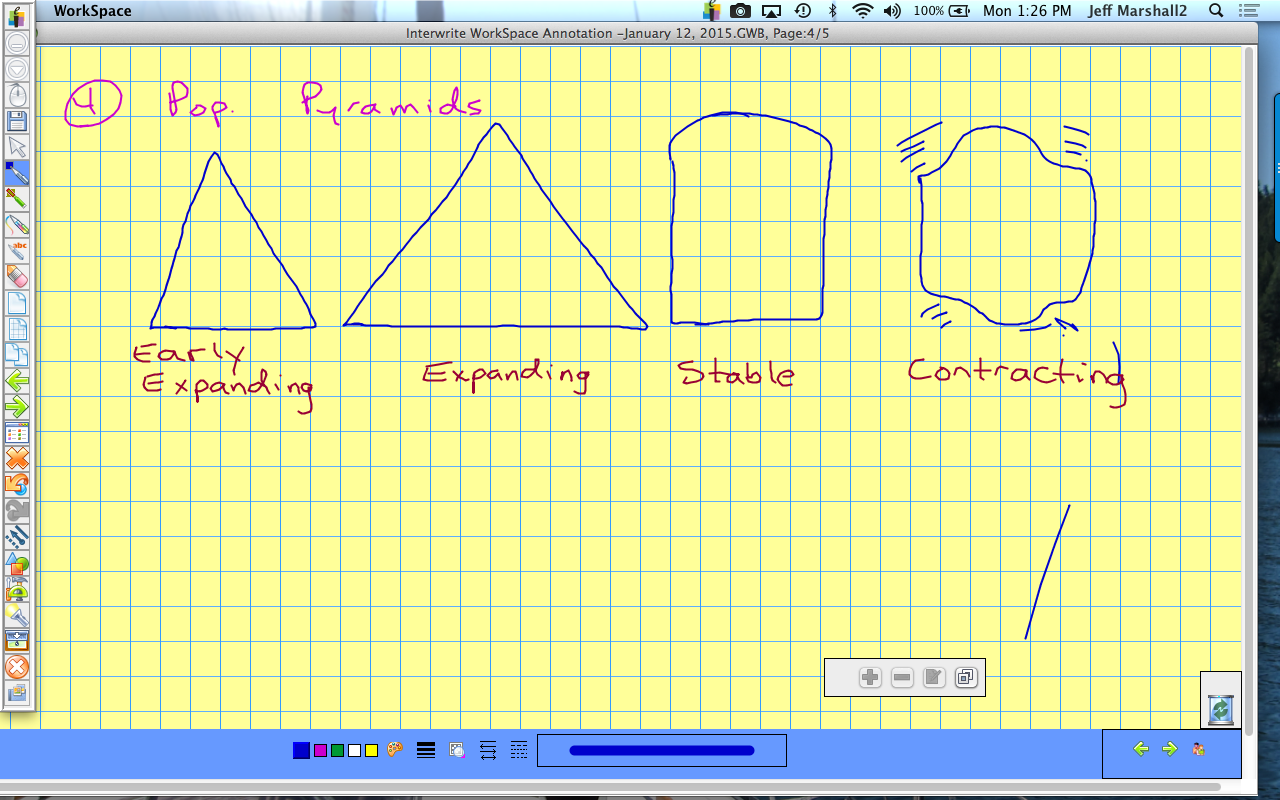1280x800 pixels.
Task: Click the Mon 1:26 PM clock
Action: point(1027,11)
